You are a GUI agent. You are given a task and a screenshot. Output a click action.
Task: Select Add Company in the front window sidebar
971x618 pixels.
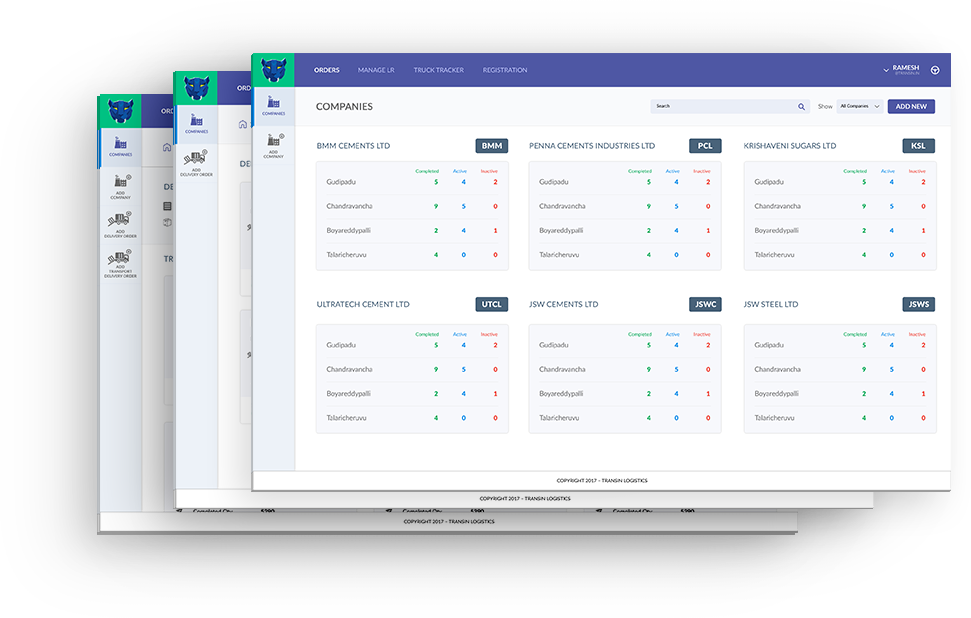(274, 146)
